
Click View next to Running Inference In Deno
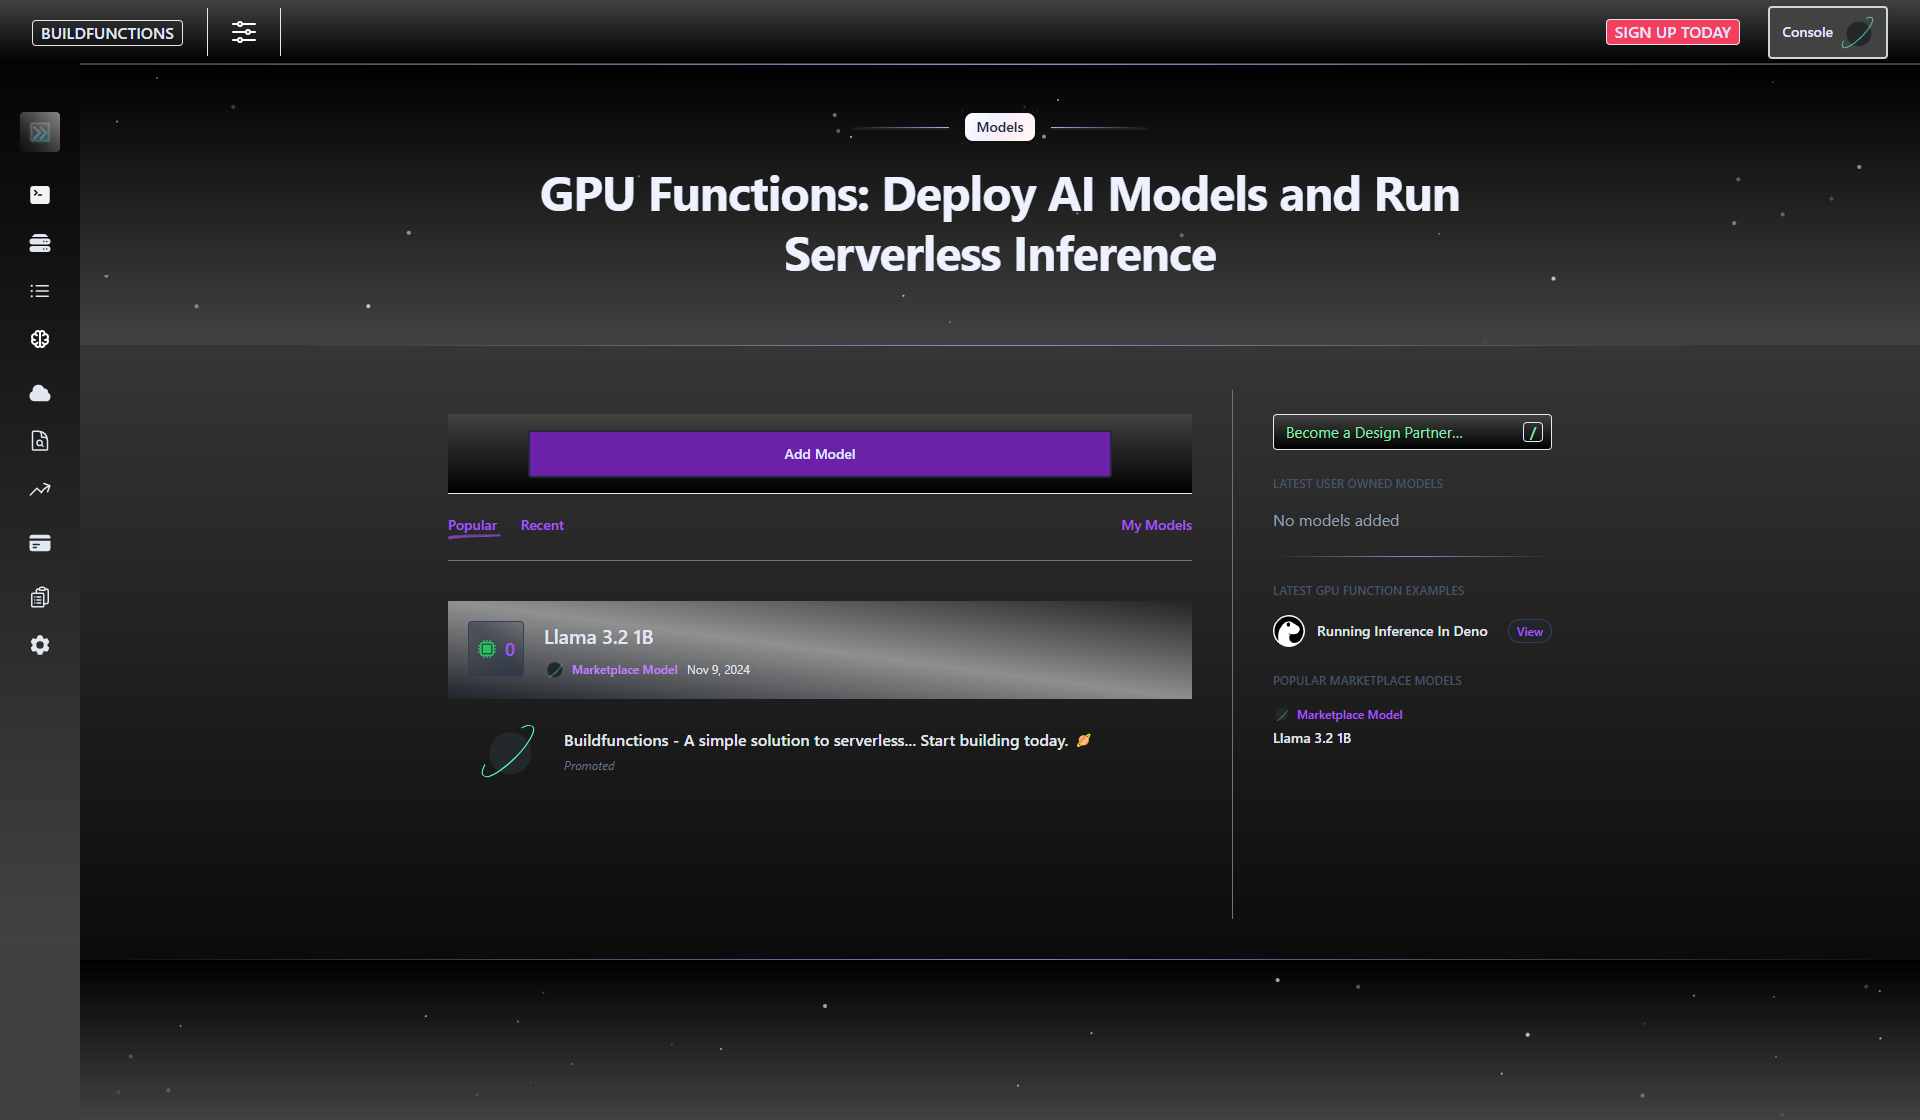[1529, 631]
